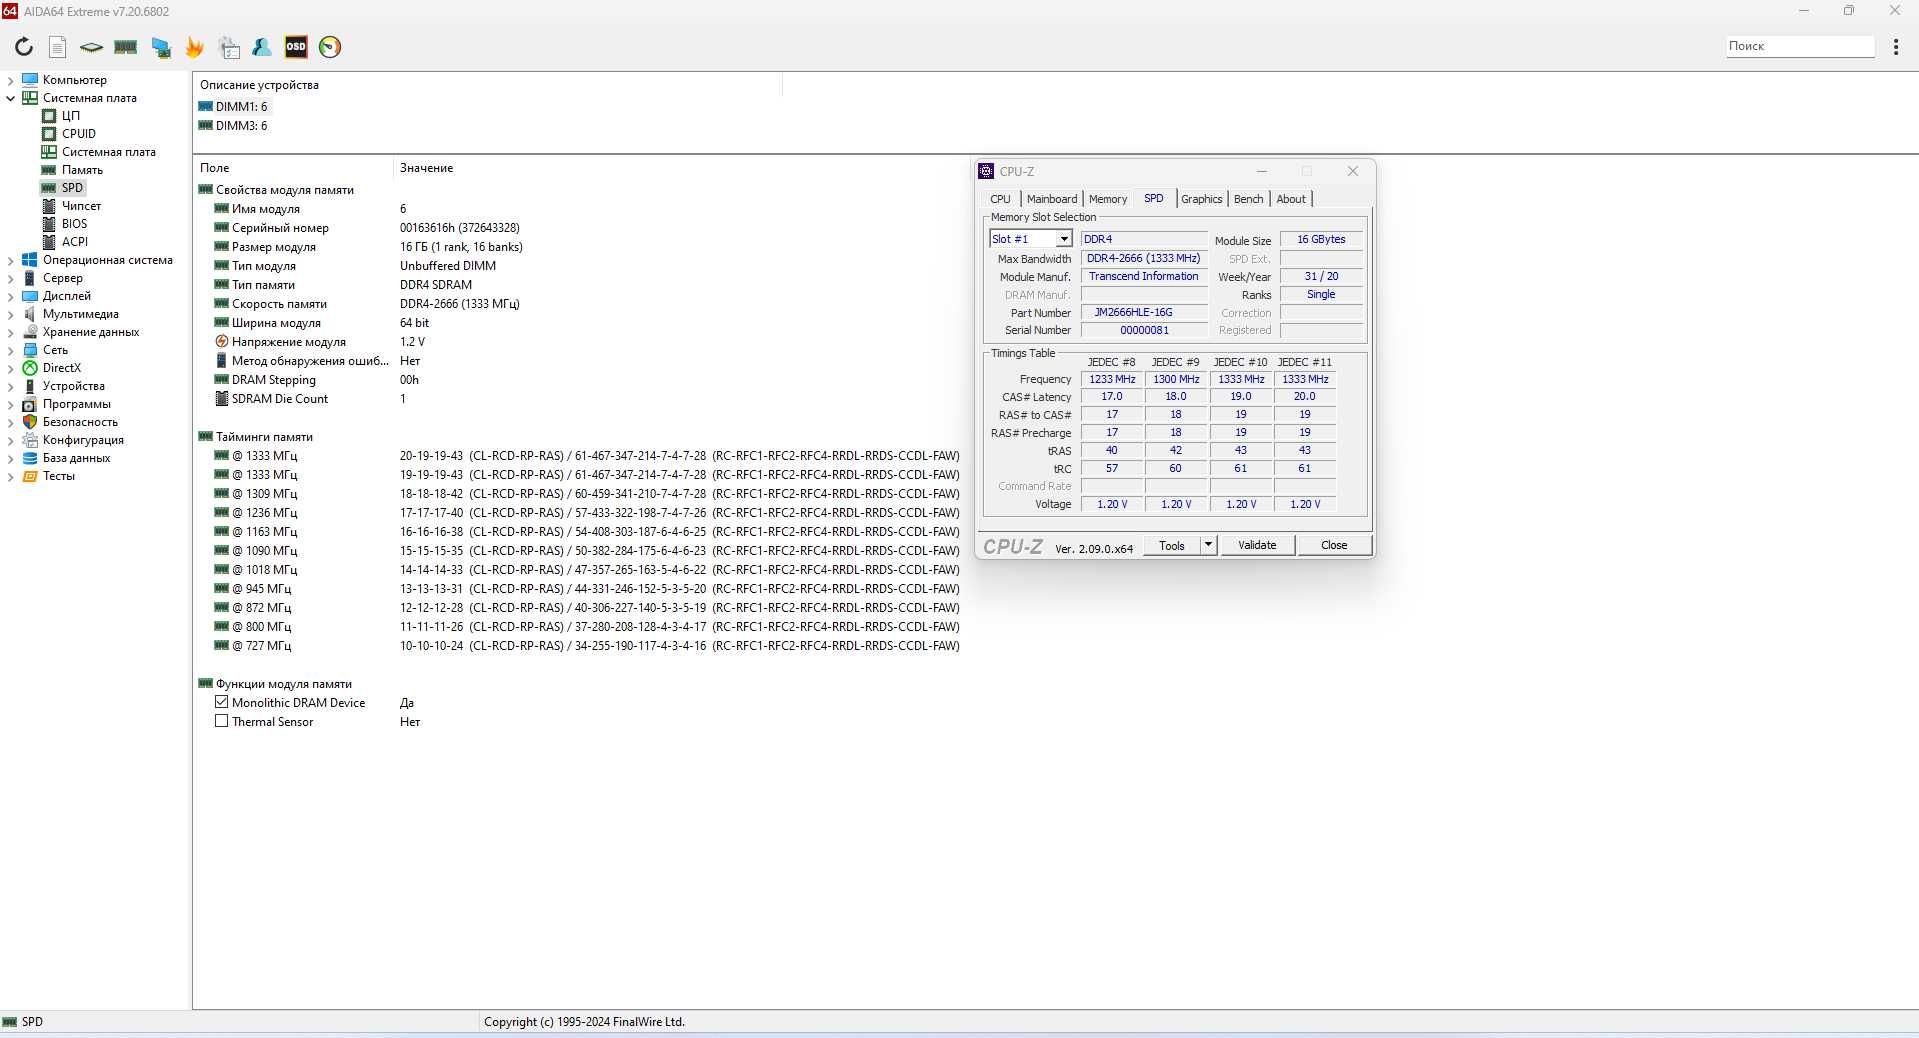
Task: Open the monitor diagnostics toolbar icon
Action: click(161, 47)
